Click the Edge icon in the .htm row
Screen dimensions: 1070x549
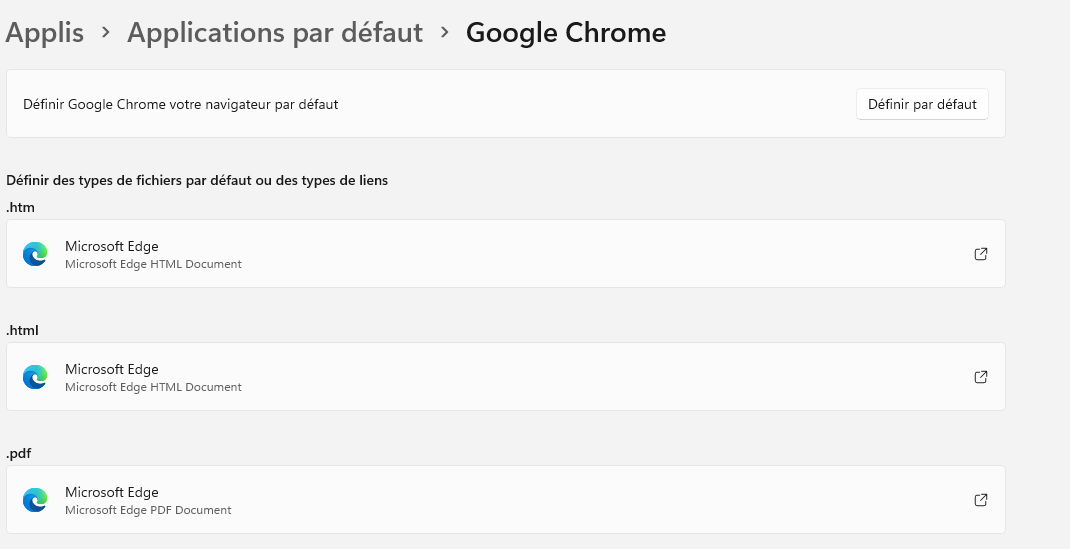coord(35,254)
